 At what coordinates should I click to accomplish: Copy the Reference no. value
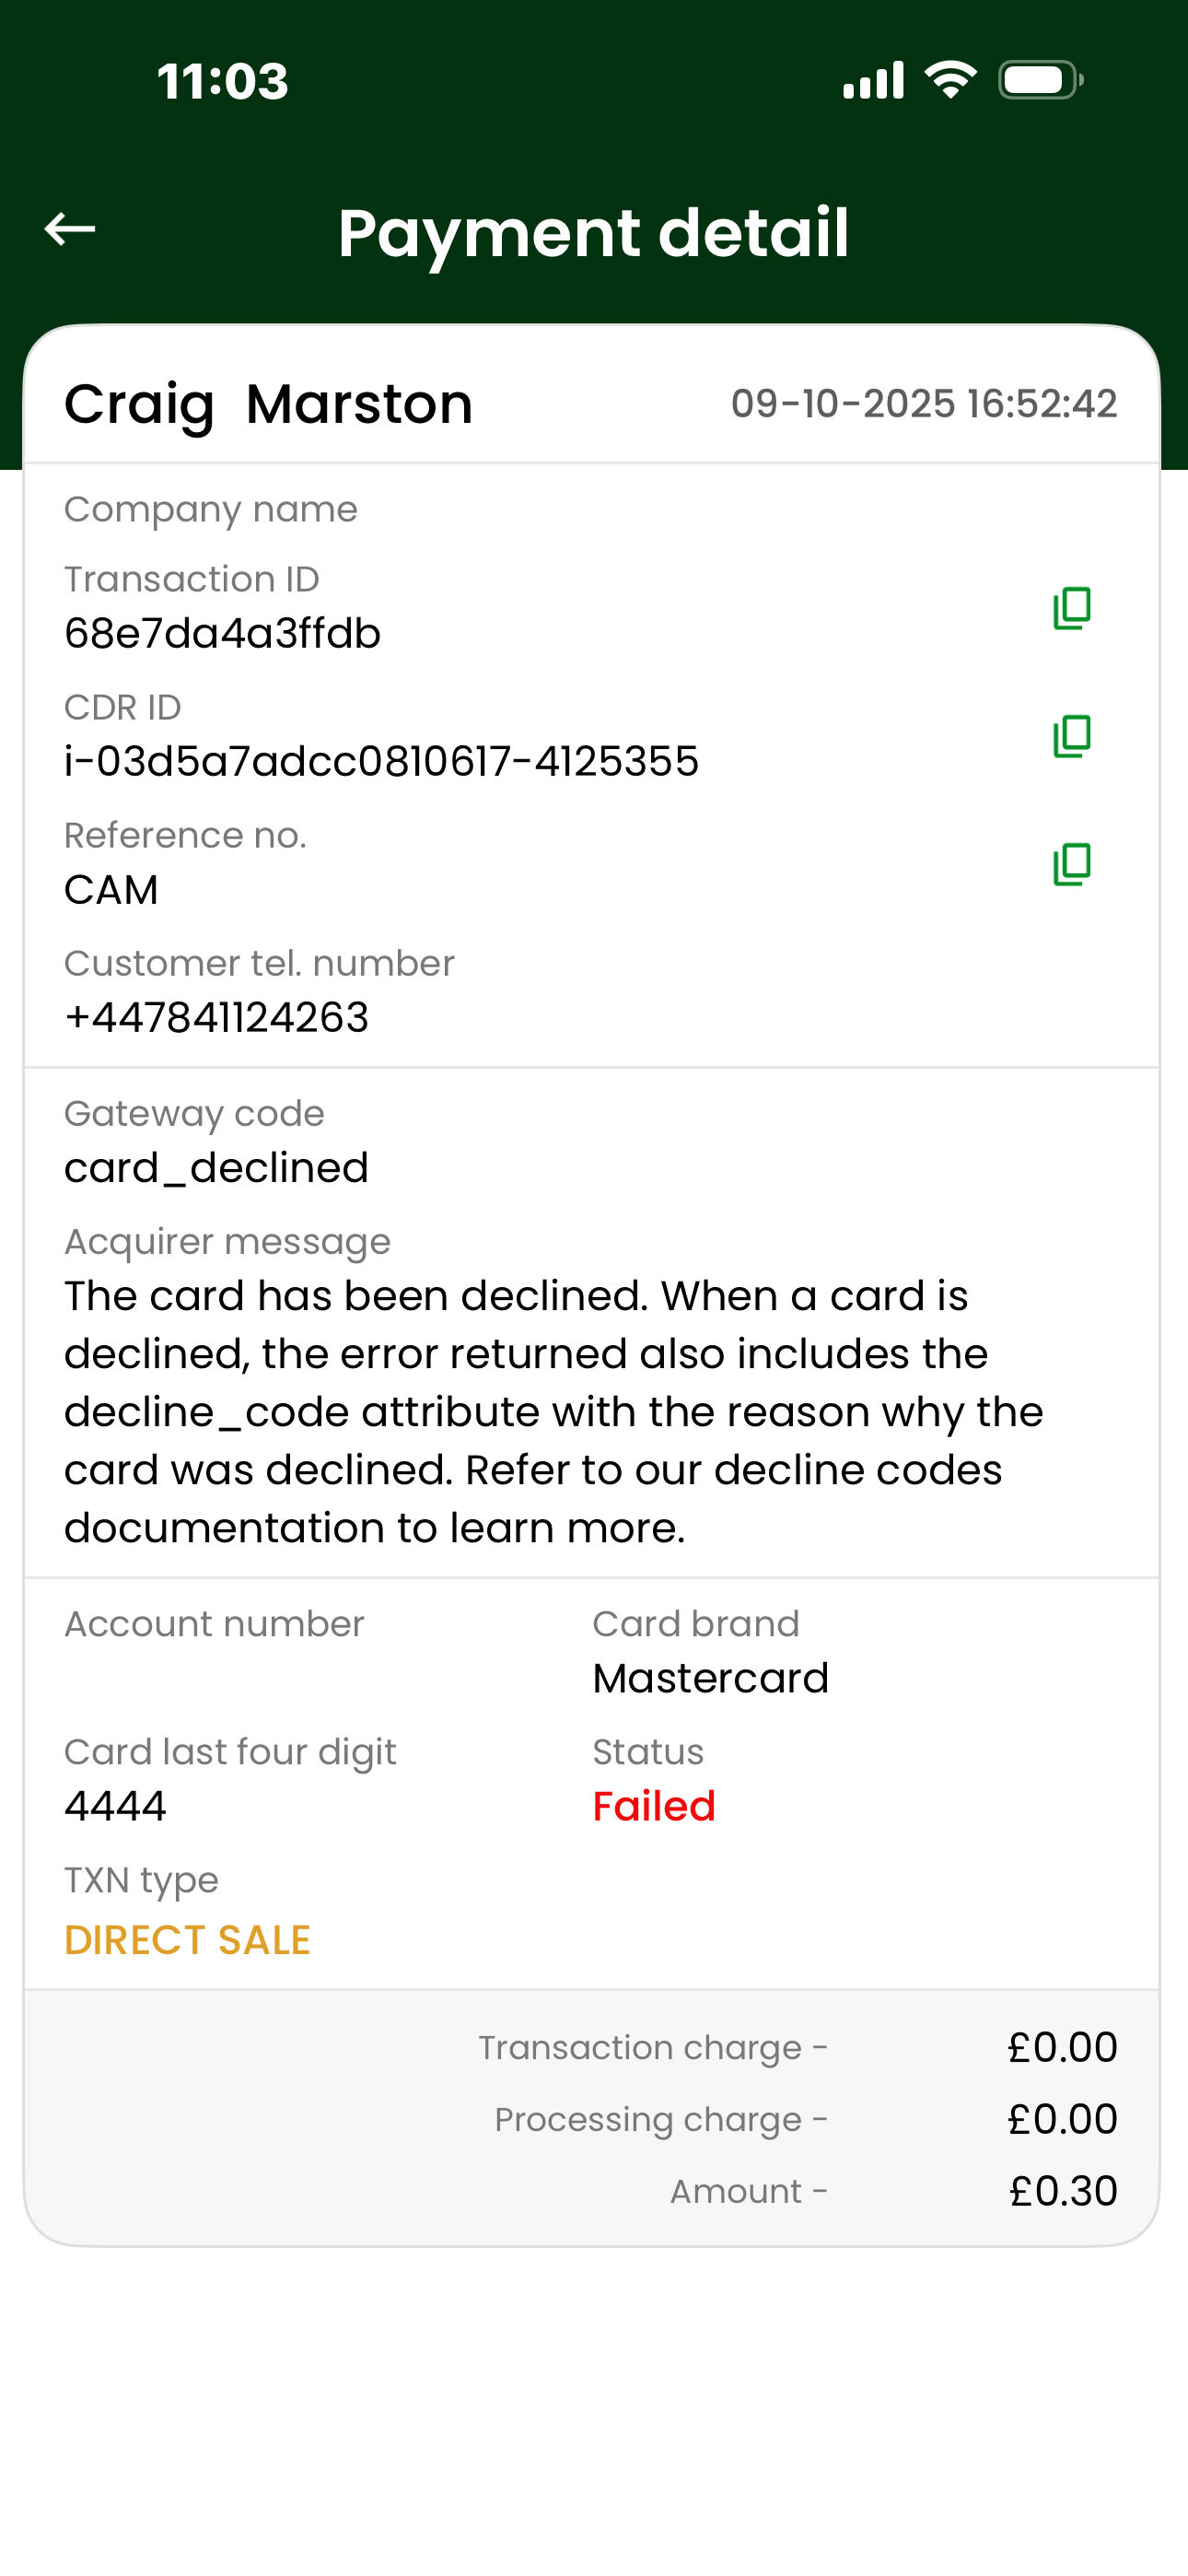pos(1071,864)
